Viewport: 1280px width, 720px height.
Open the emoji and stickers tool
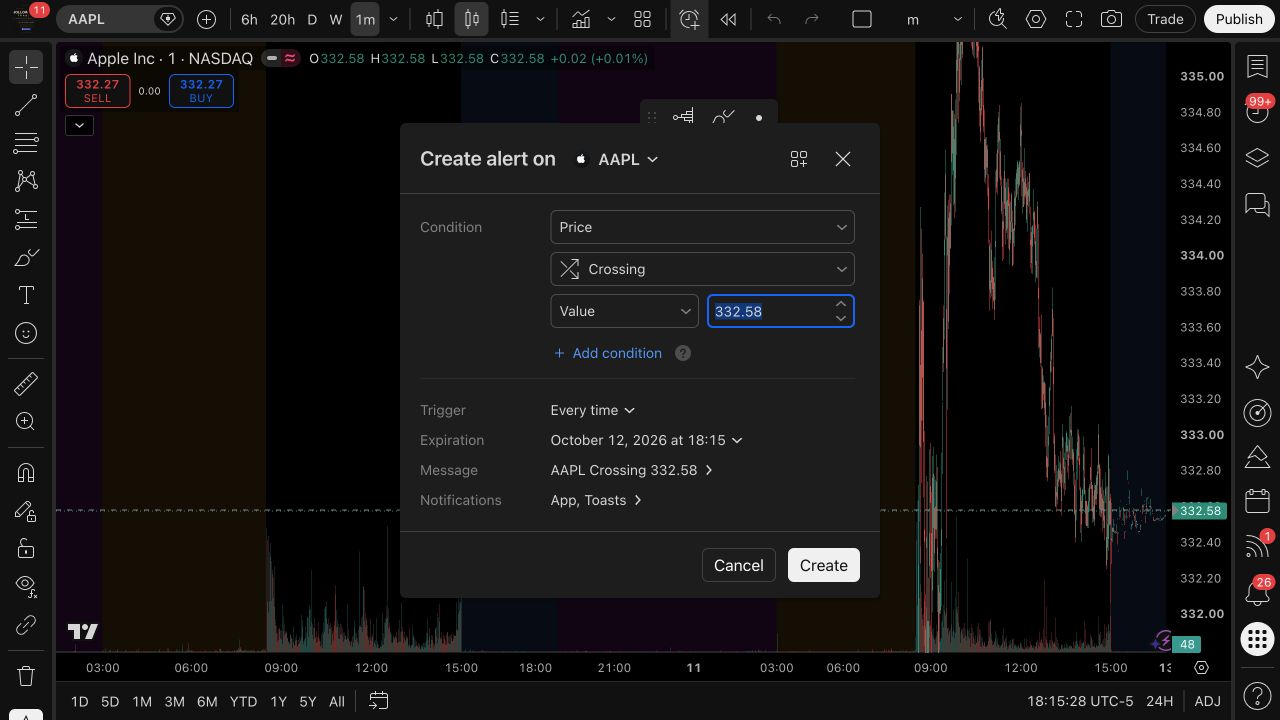(x=26, y=333)
